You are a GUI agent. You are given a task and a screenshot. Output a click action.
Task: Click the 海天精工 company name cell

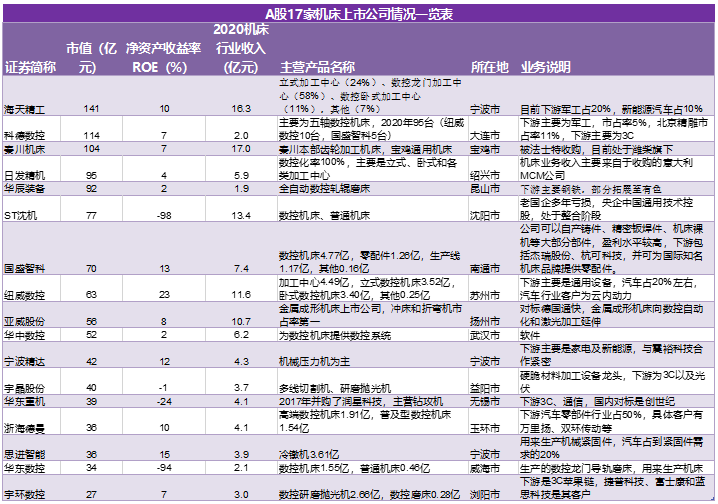(x=24, y=109)
